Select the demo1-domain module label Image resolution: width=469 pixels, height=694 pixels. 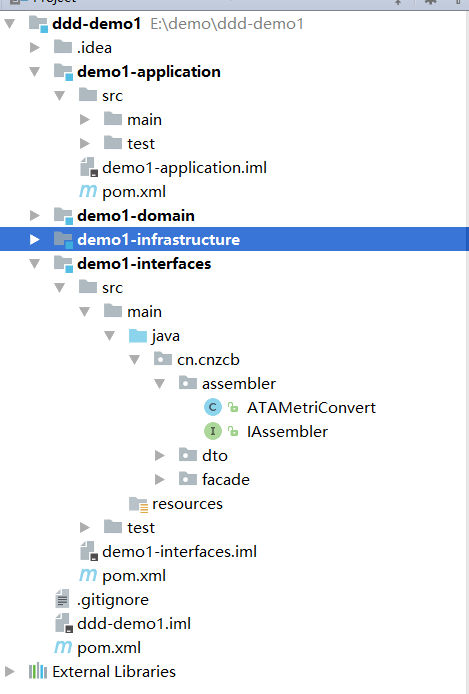[x=136, y=216]
